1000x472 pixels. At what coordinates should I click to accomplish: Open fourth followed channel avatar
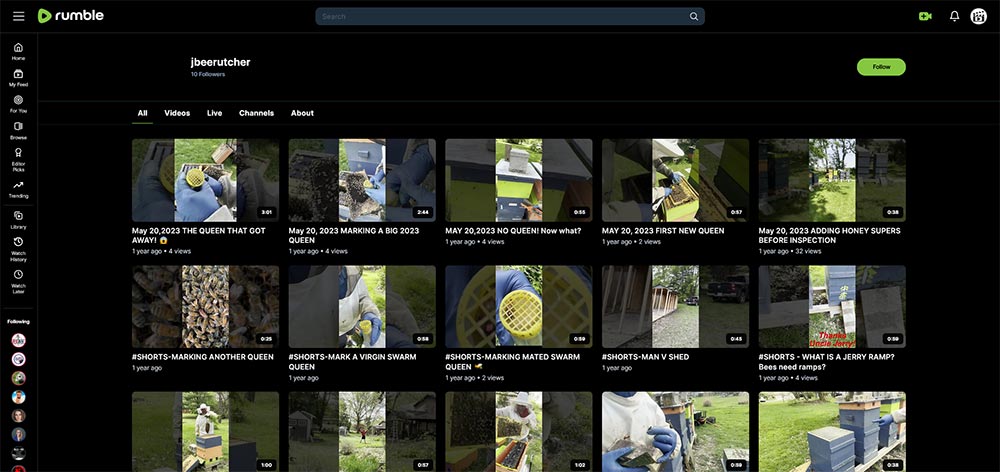coord(18,397)
